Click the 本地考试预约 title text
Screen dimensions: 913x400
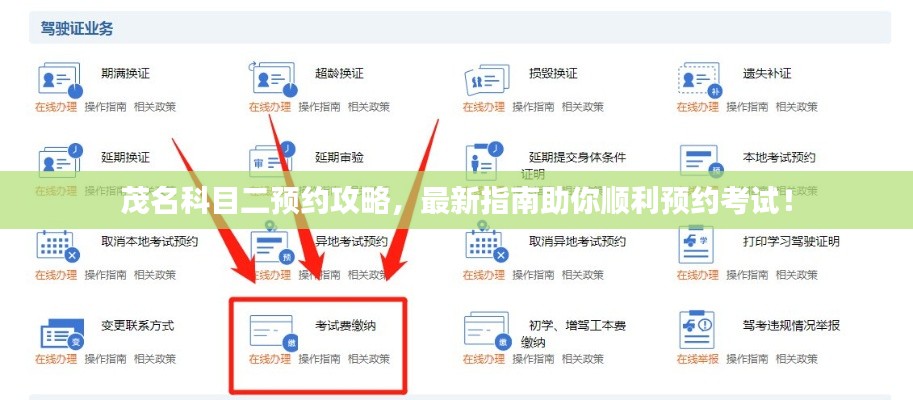click(x=778, y=157)
